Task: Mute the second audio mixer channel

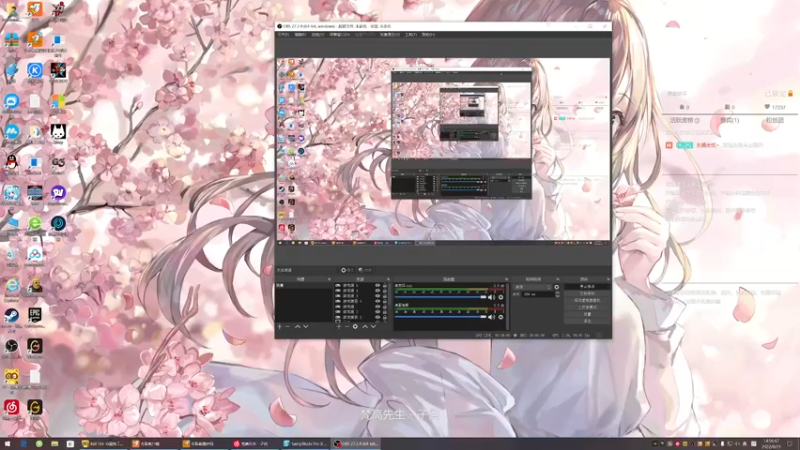Action: pos(491,317)
